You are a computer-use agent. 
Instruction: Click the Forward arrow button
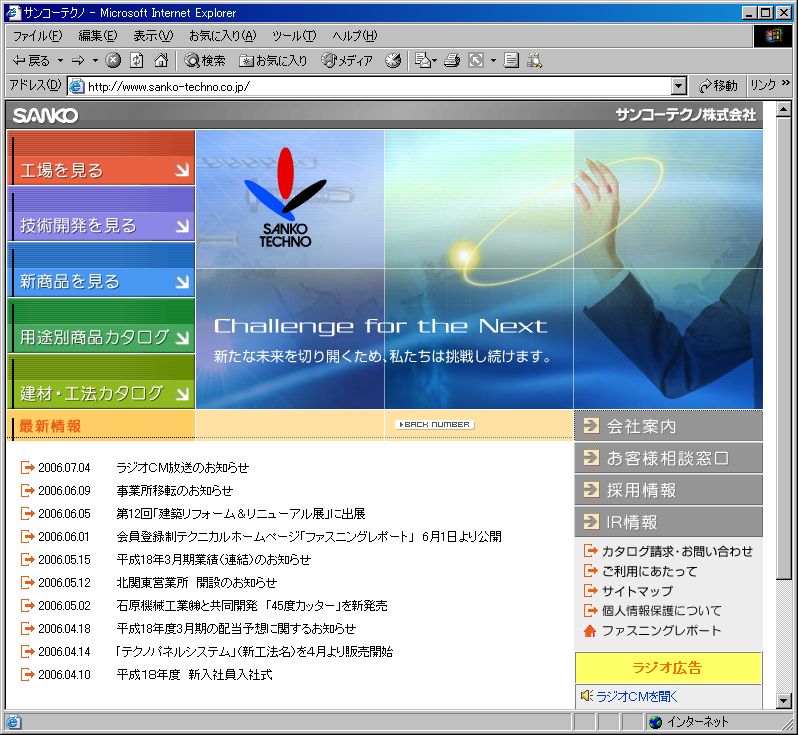78,61
